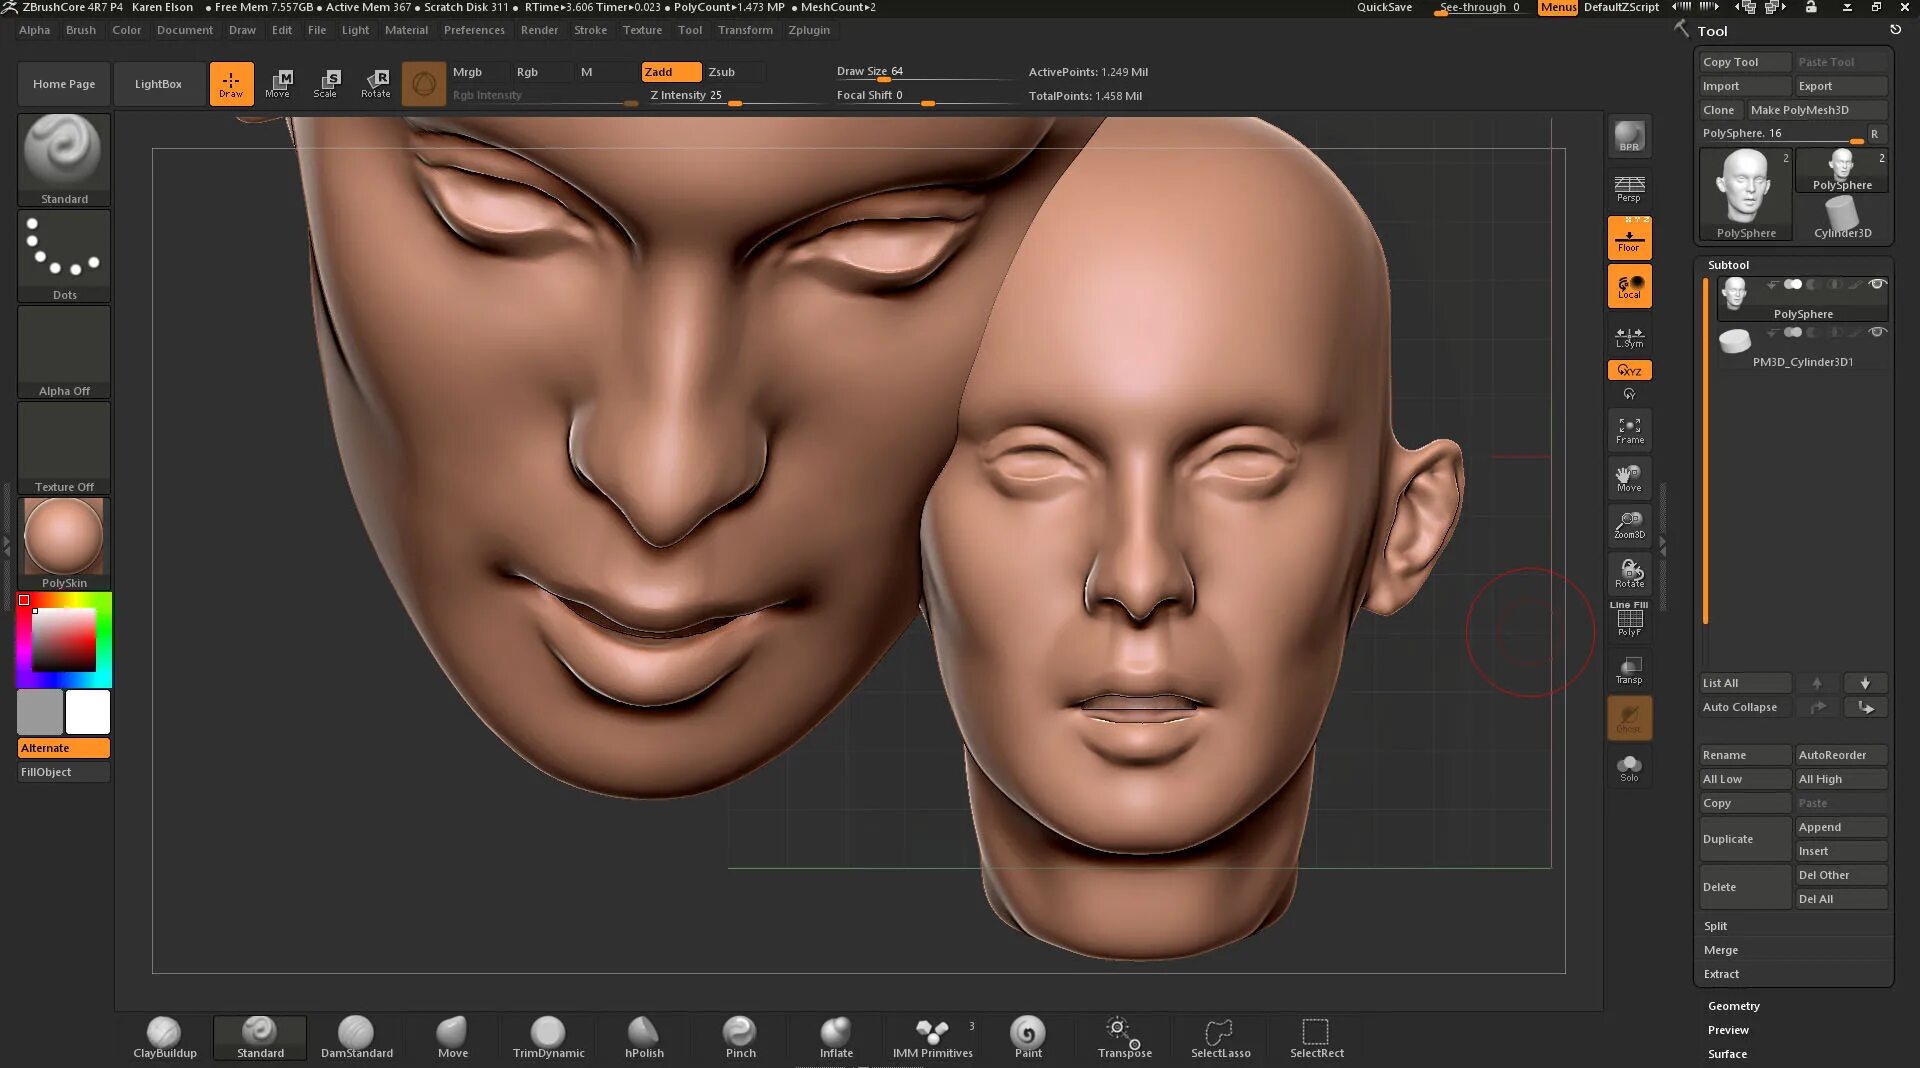
Task: Click the BPR render icon
Action: (1629, 137)
